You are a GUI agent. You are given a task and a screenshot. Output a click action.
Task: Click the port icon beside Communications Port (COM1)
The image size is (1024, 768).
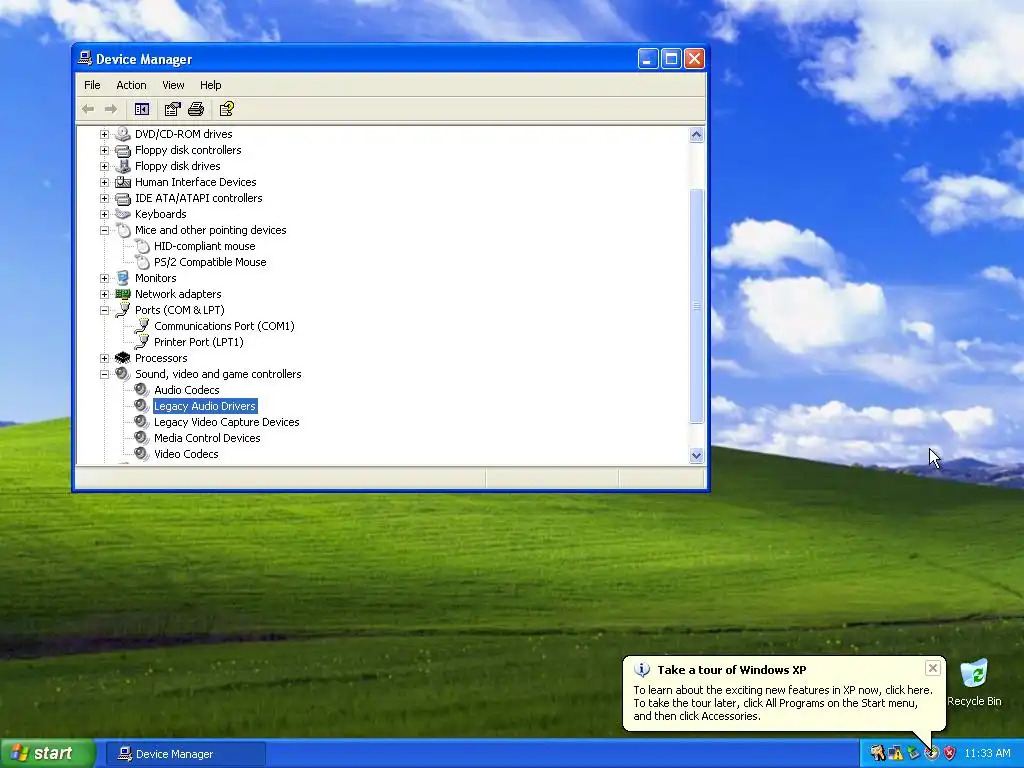tap(142, 326)
